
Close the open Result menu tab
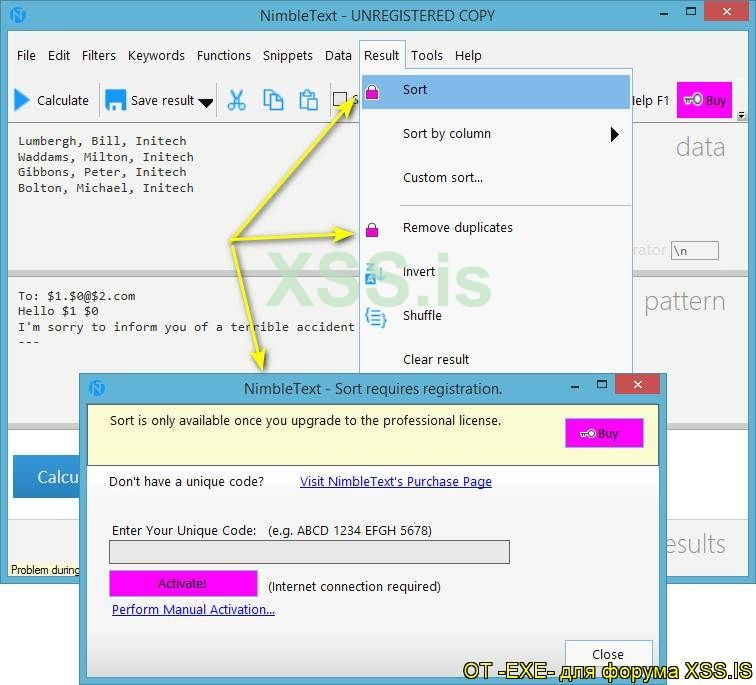381,55
